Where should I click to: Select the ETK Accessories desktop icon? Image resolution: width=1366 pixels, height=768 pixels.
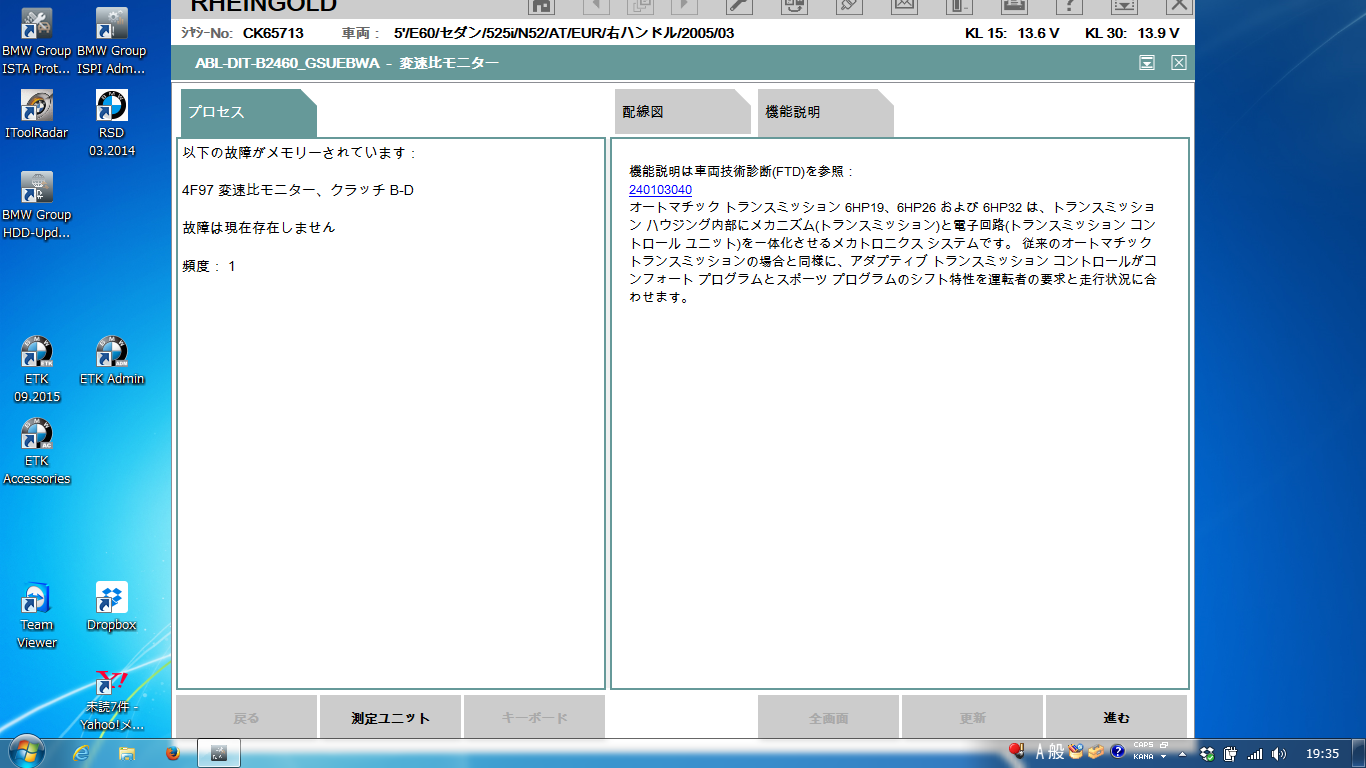click(x=37, y=452)
